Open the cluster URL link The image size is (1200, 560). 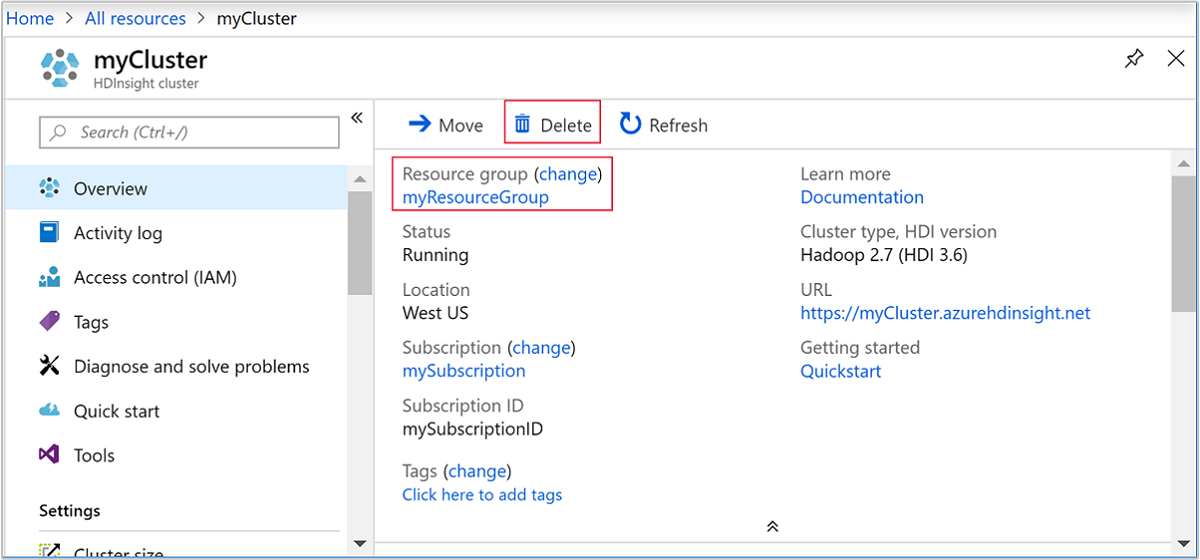(945, 313)
